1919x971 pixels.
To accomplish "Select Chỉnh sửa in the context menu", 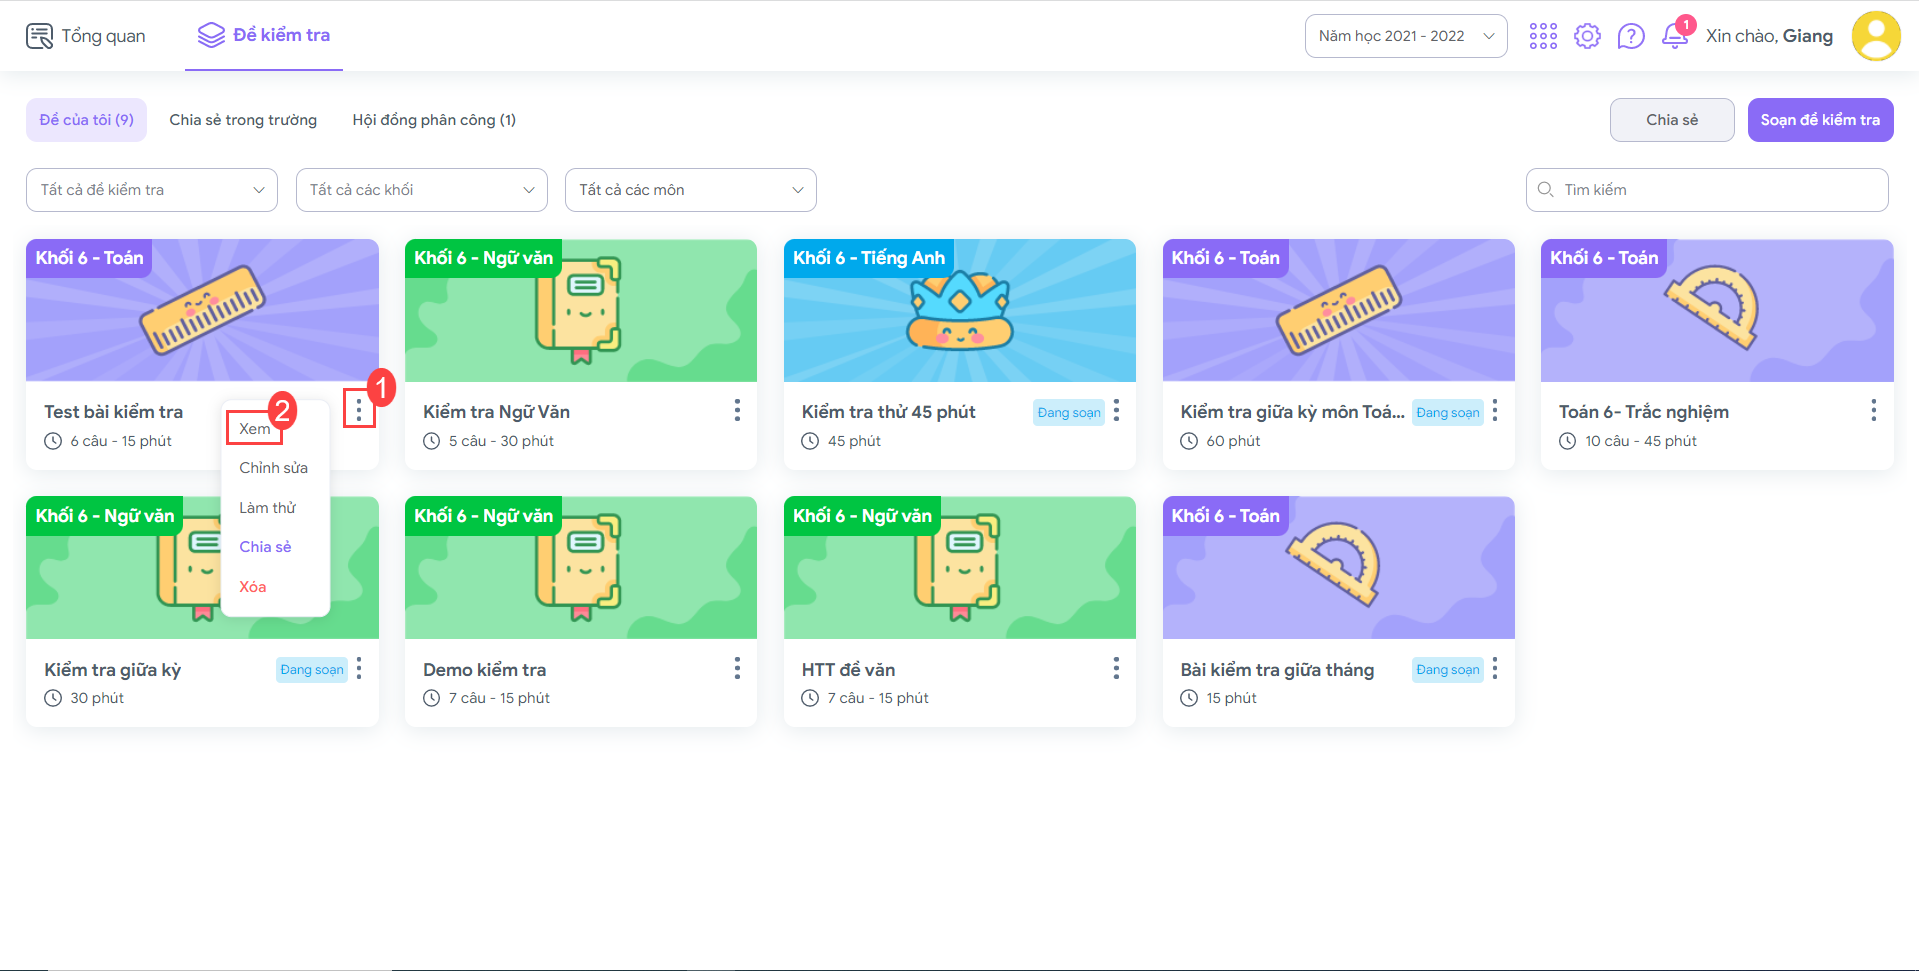I will [274, 468].
